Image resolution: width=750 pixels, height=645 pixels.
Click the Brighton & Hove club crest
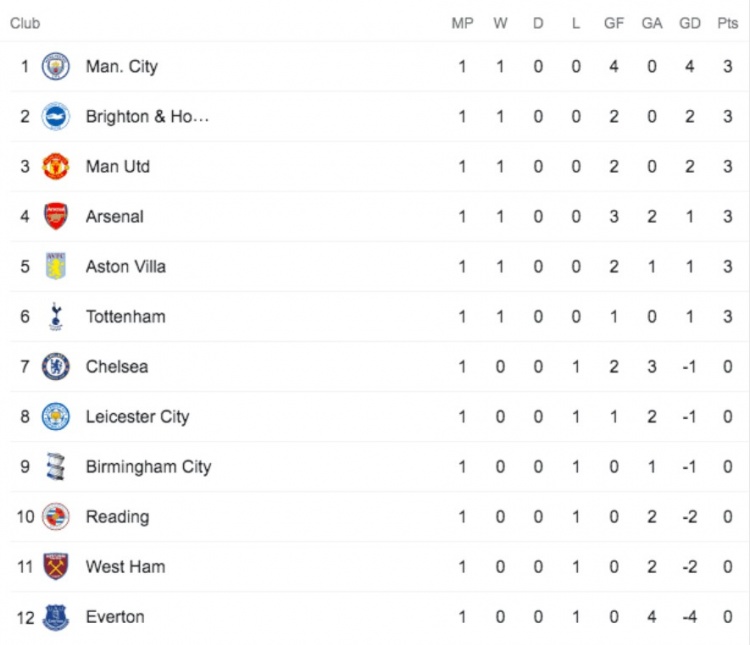click(55, 116)
